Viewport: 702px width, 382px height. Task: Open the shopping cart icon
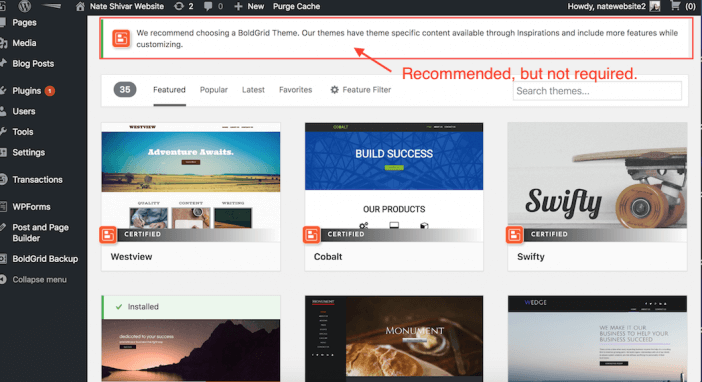pyautogui.click(x=675, y=6)
